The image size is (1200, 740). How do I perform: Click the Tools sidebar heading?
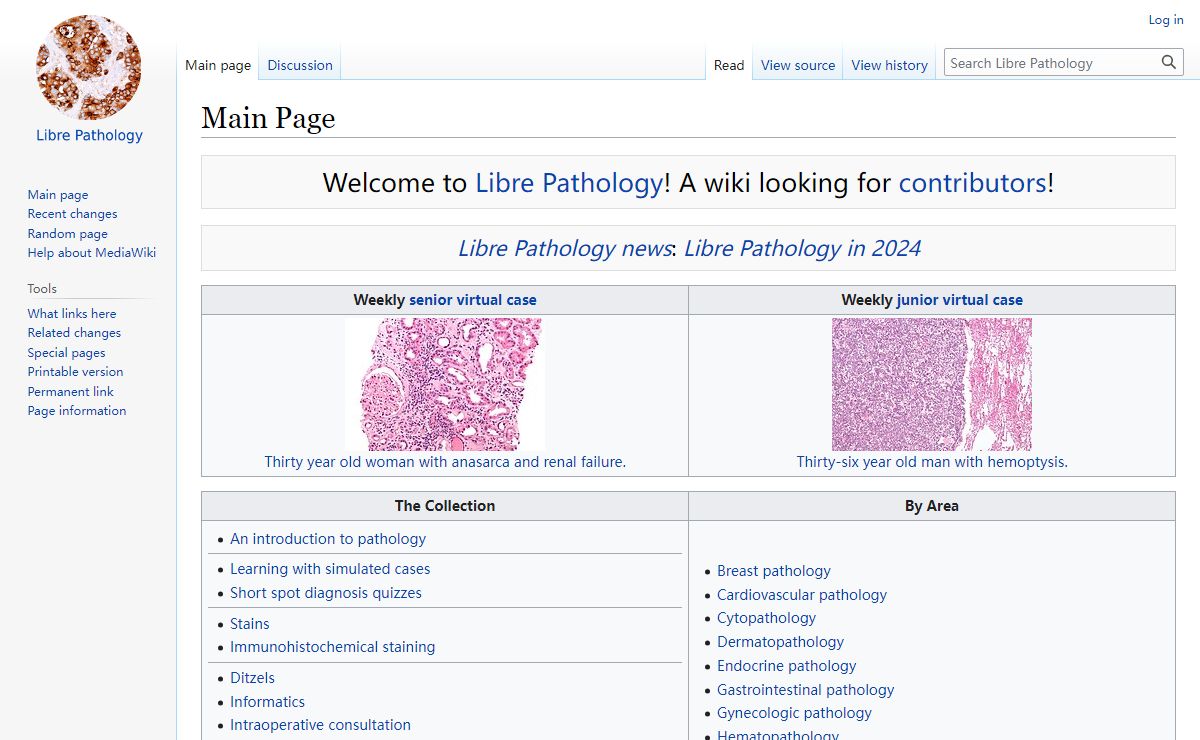coord(42,288)
